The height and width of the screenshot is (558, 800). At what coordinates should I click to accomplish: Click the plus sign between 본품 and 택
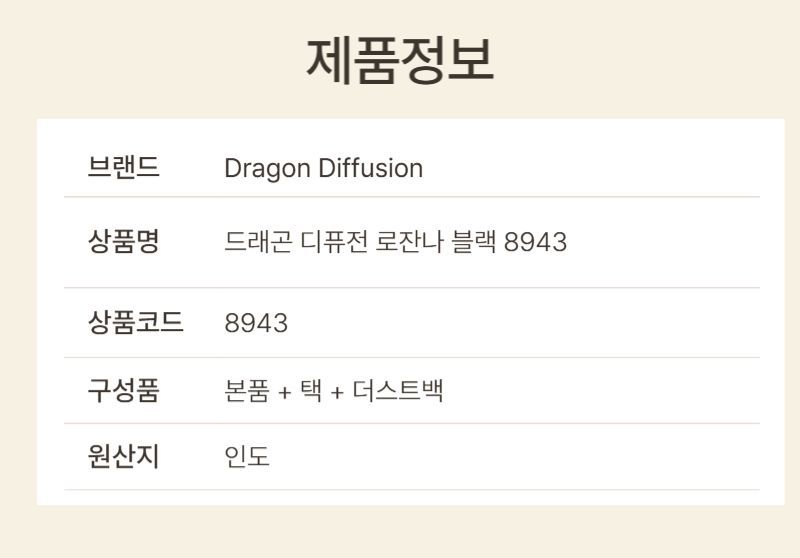[284, 391]
